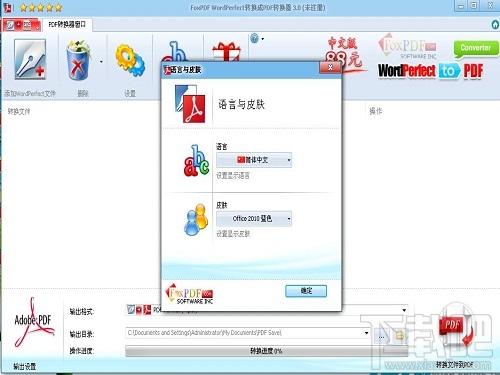Viewport: 500px width, 375px height.
Task: Click the 操作 column header
Action: click(376, 111)
